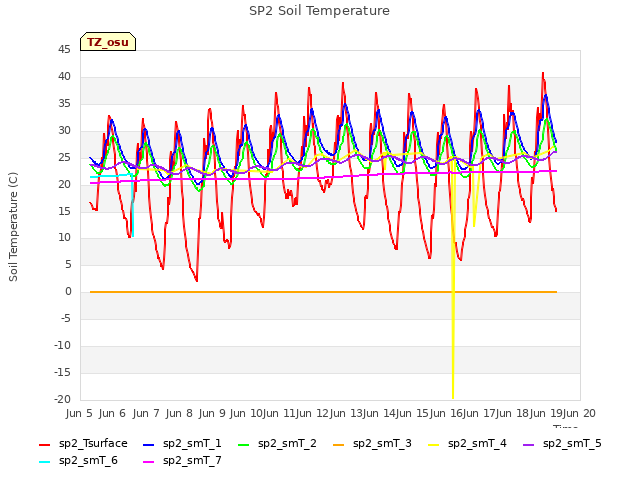Click the SP2 Soil Temperature chart title
Screen dimensions: 640x480
pos(319,11)
